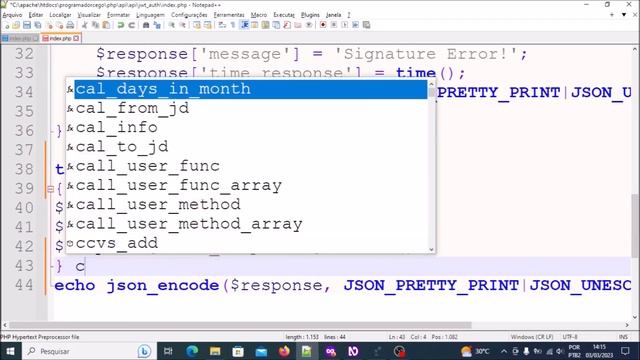Open Microsoft Edge from the taskbar
This screenshot has width=640, height=360.
pos(192,351)
